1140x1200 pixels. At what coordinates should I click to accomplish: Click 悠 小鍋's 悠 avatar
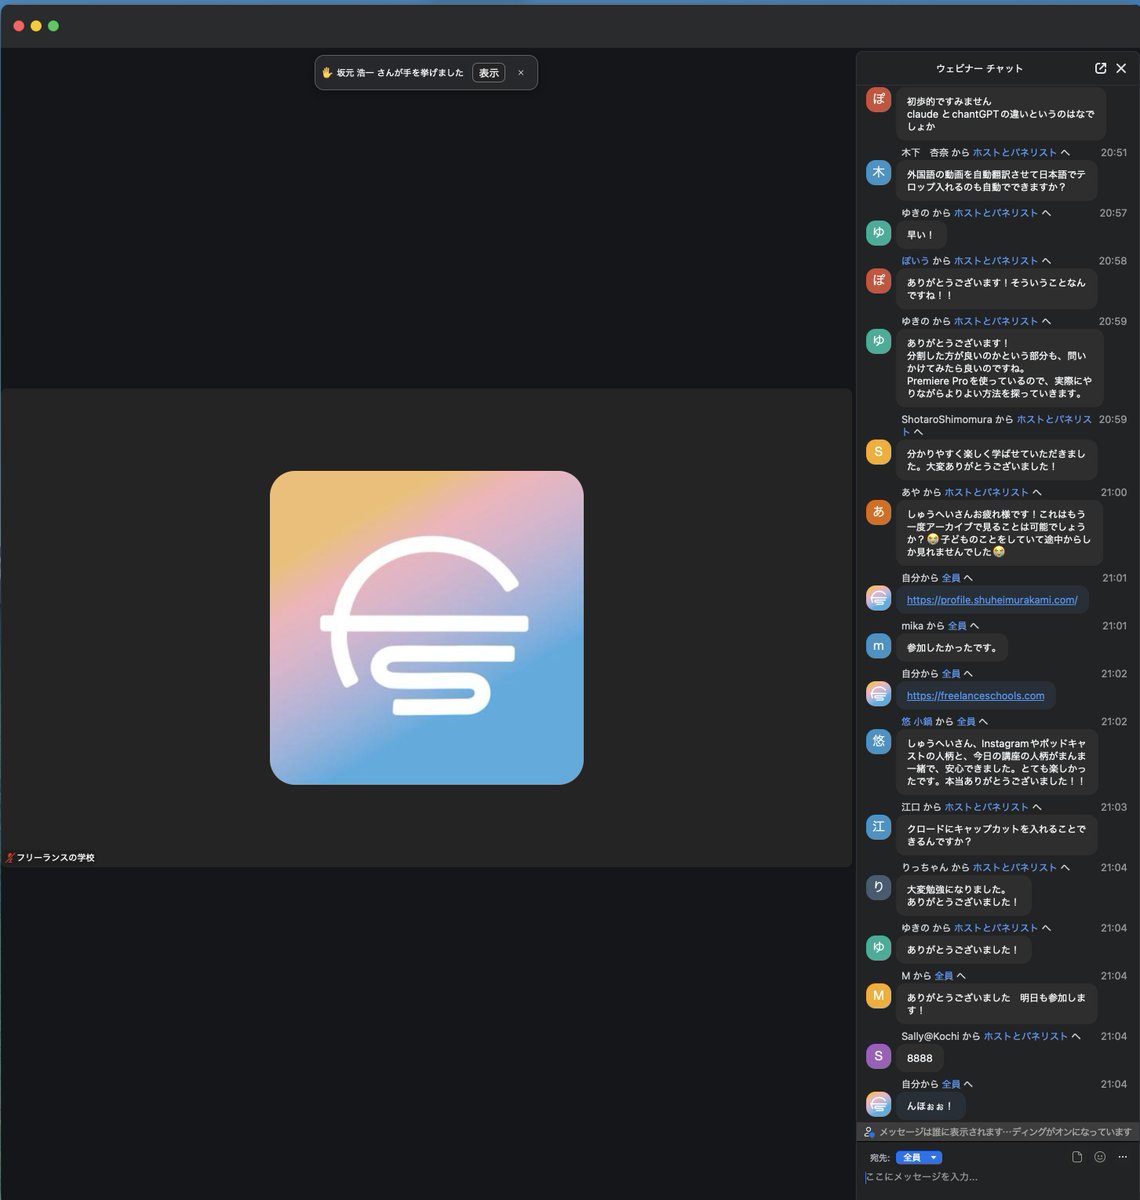point(878,742)
